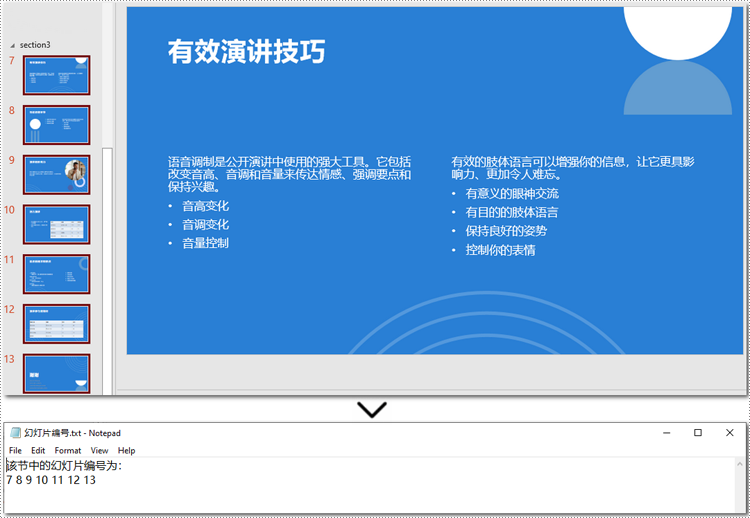
Task: Close the Notepad window
Action: pos(729,433)
